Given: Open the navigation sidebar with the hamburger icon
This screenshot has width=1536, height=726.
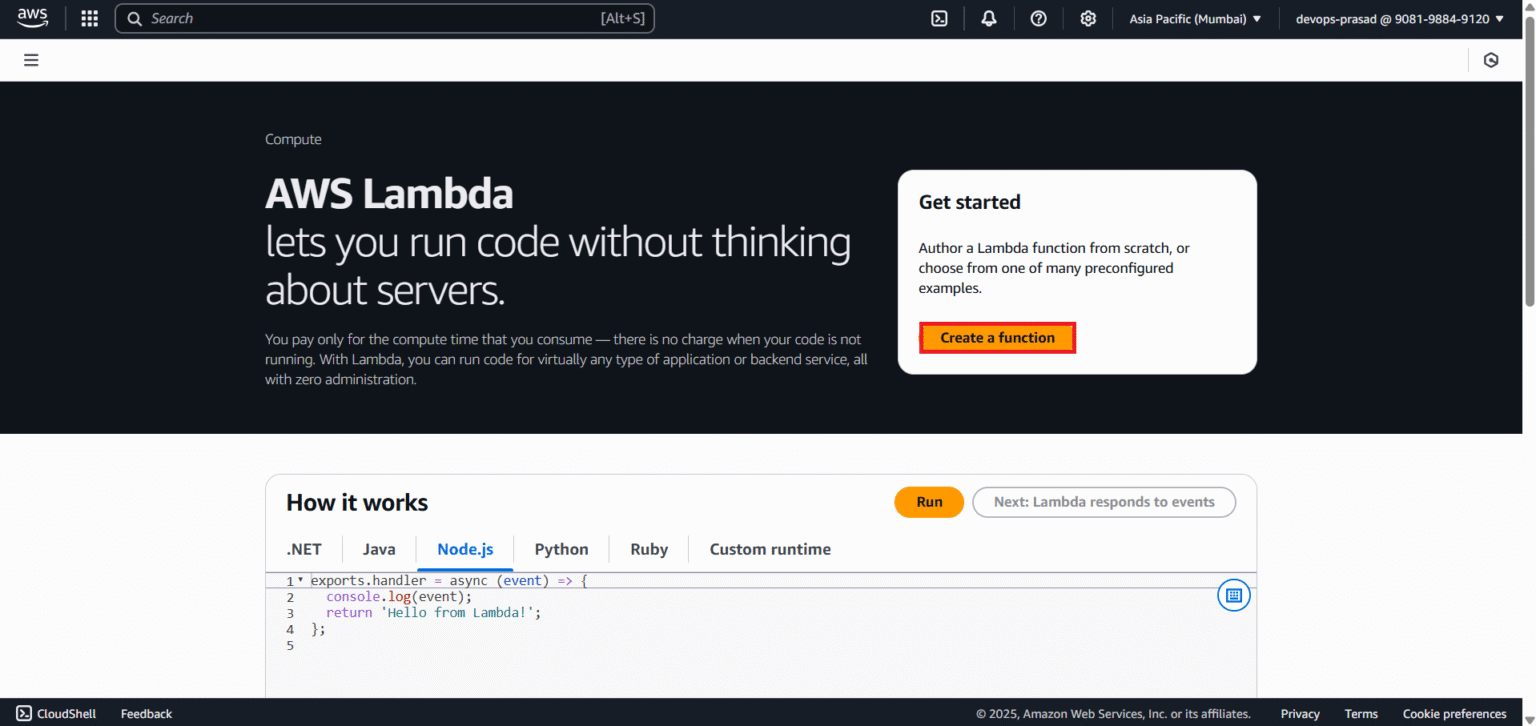Looking at the screenshot, I should point(31,60).
